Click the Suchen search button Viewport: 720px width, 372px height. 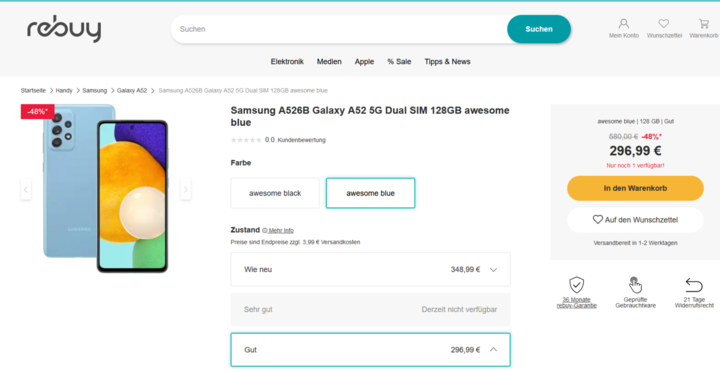click(x=539, y=29)
